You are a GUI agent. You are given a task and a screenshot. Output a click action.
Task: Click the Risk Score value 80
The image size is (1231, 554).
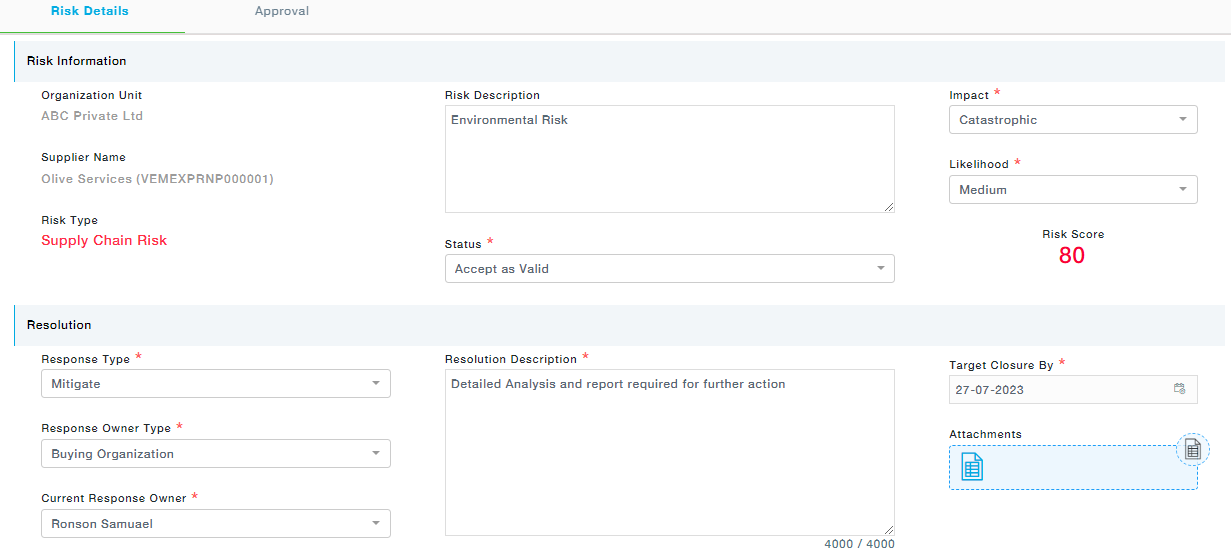tap(1072, 256)
